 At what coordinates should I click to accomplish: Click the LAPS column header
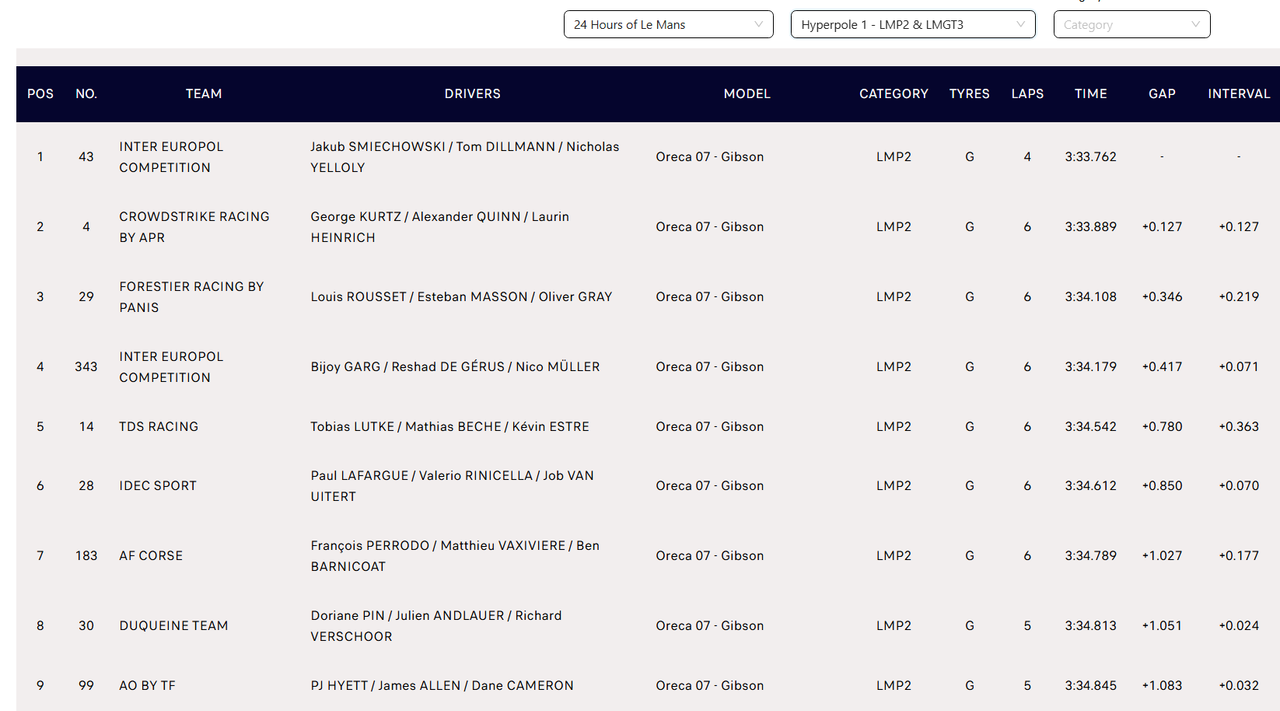[1027, 94]
